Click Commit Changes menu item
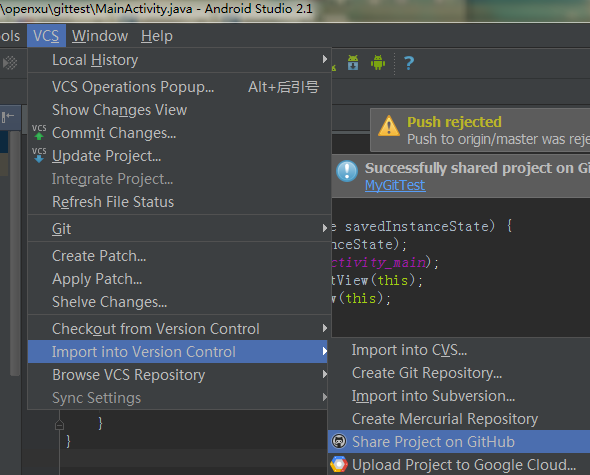This screenshot has width=590, height=475. (179, 133)
